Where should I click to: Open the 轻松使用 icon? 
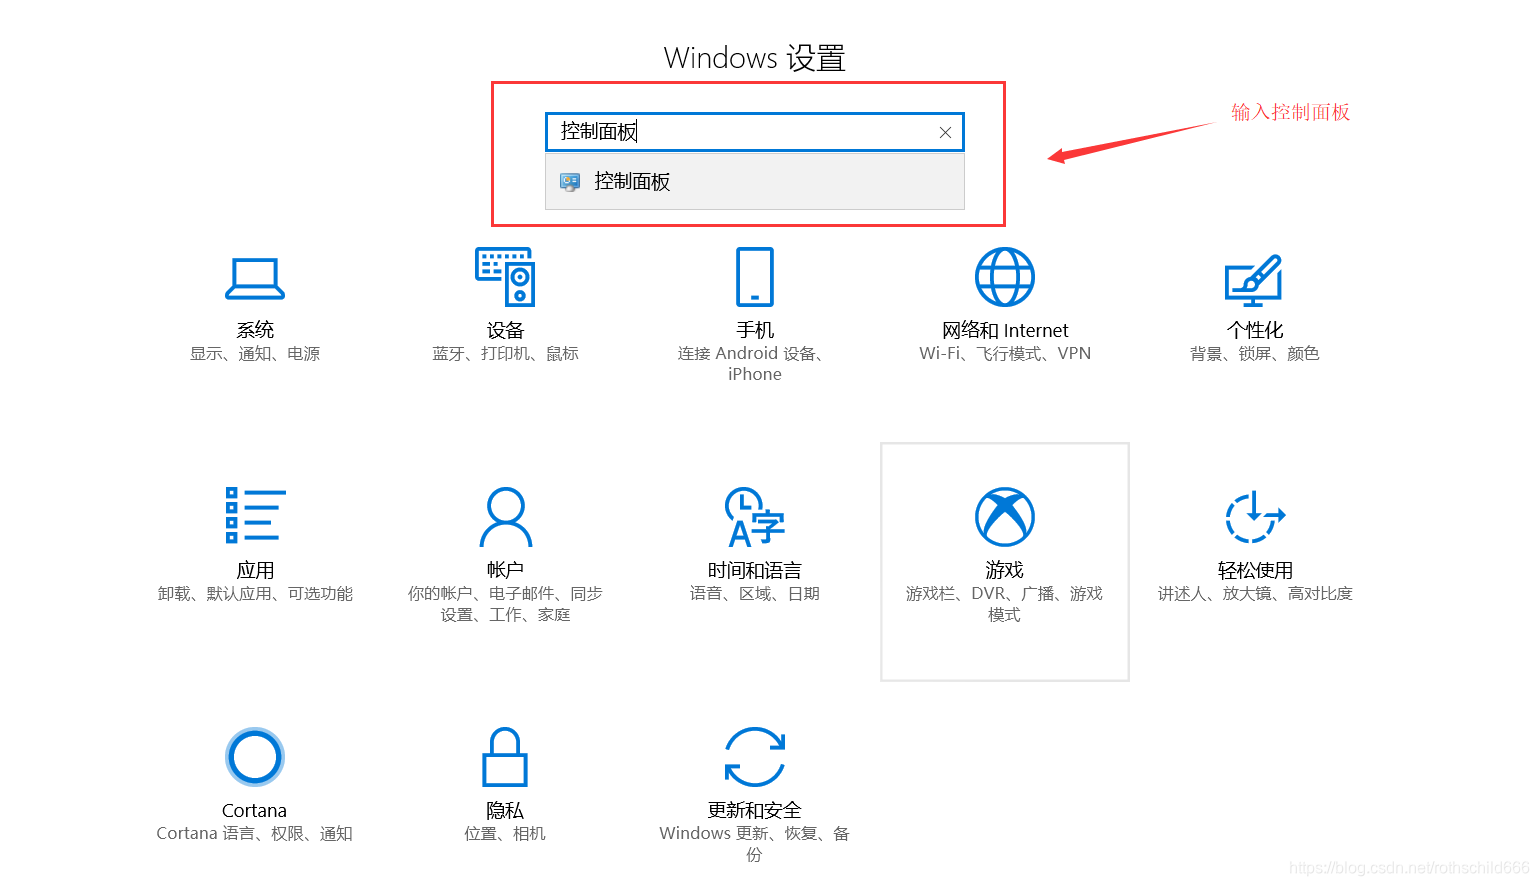click(1255, 517)
